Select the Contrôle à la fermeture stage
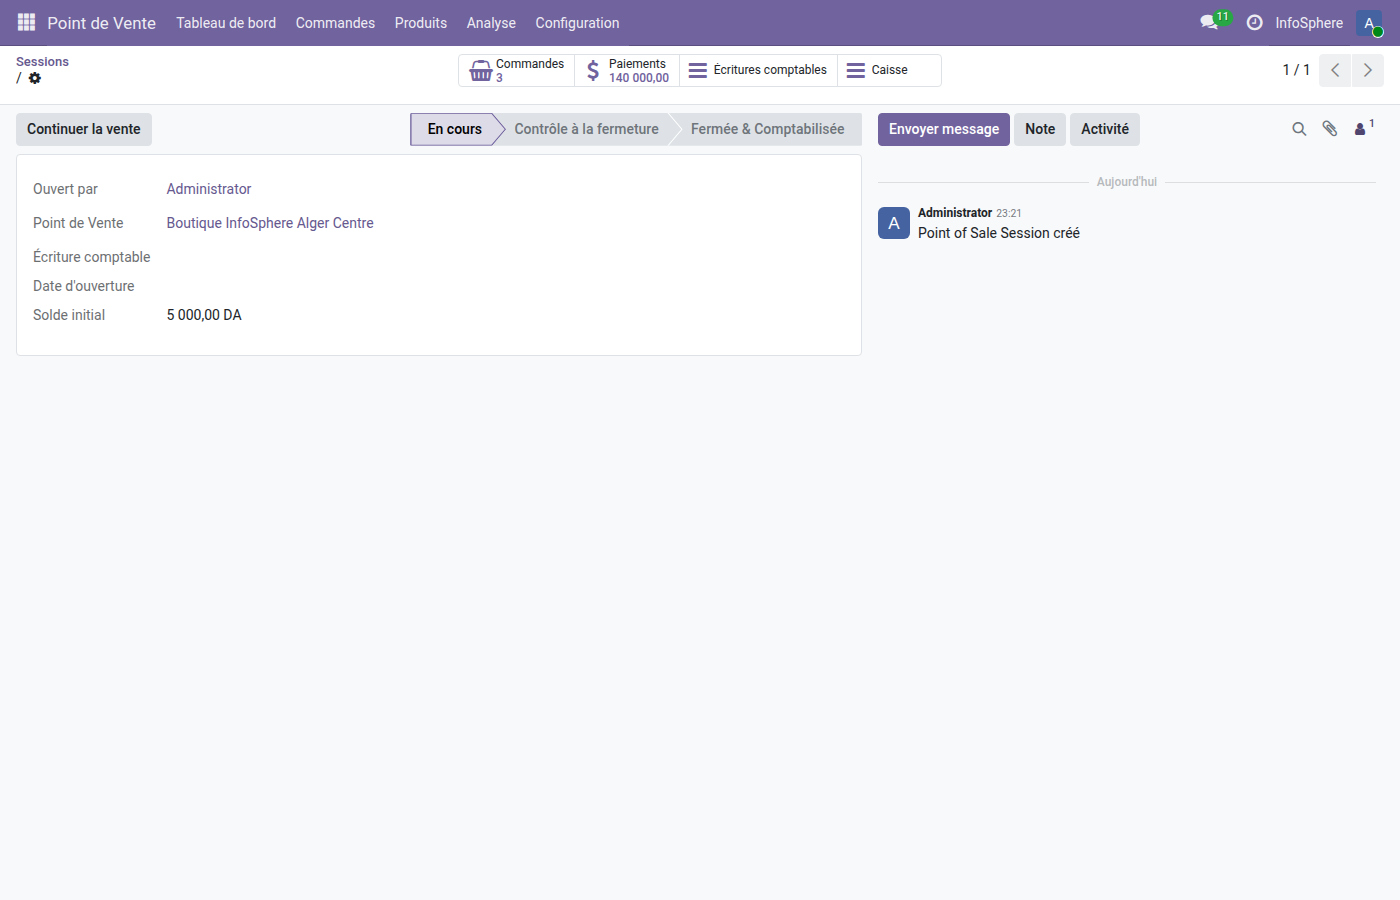This screenshot has width=1400, height=900. click(x=586, y=129)
